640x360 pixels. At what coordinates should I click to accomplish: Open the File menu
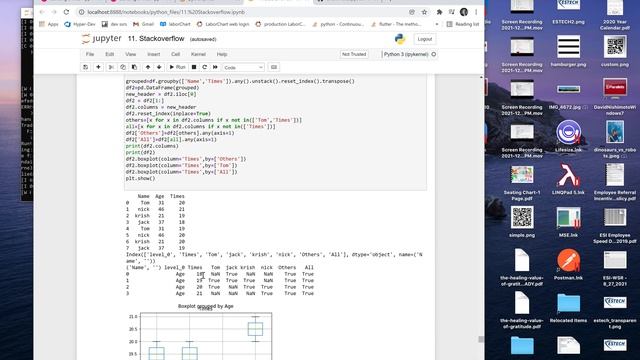(x=90, y=54)
